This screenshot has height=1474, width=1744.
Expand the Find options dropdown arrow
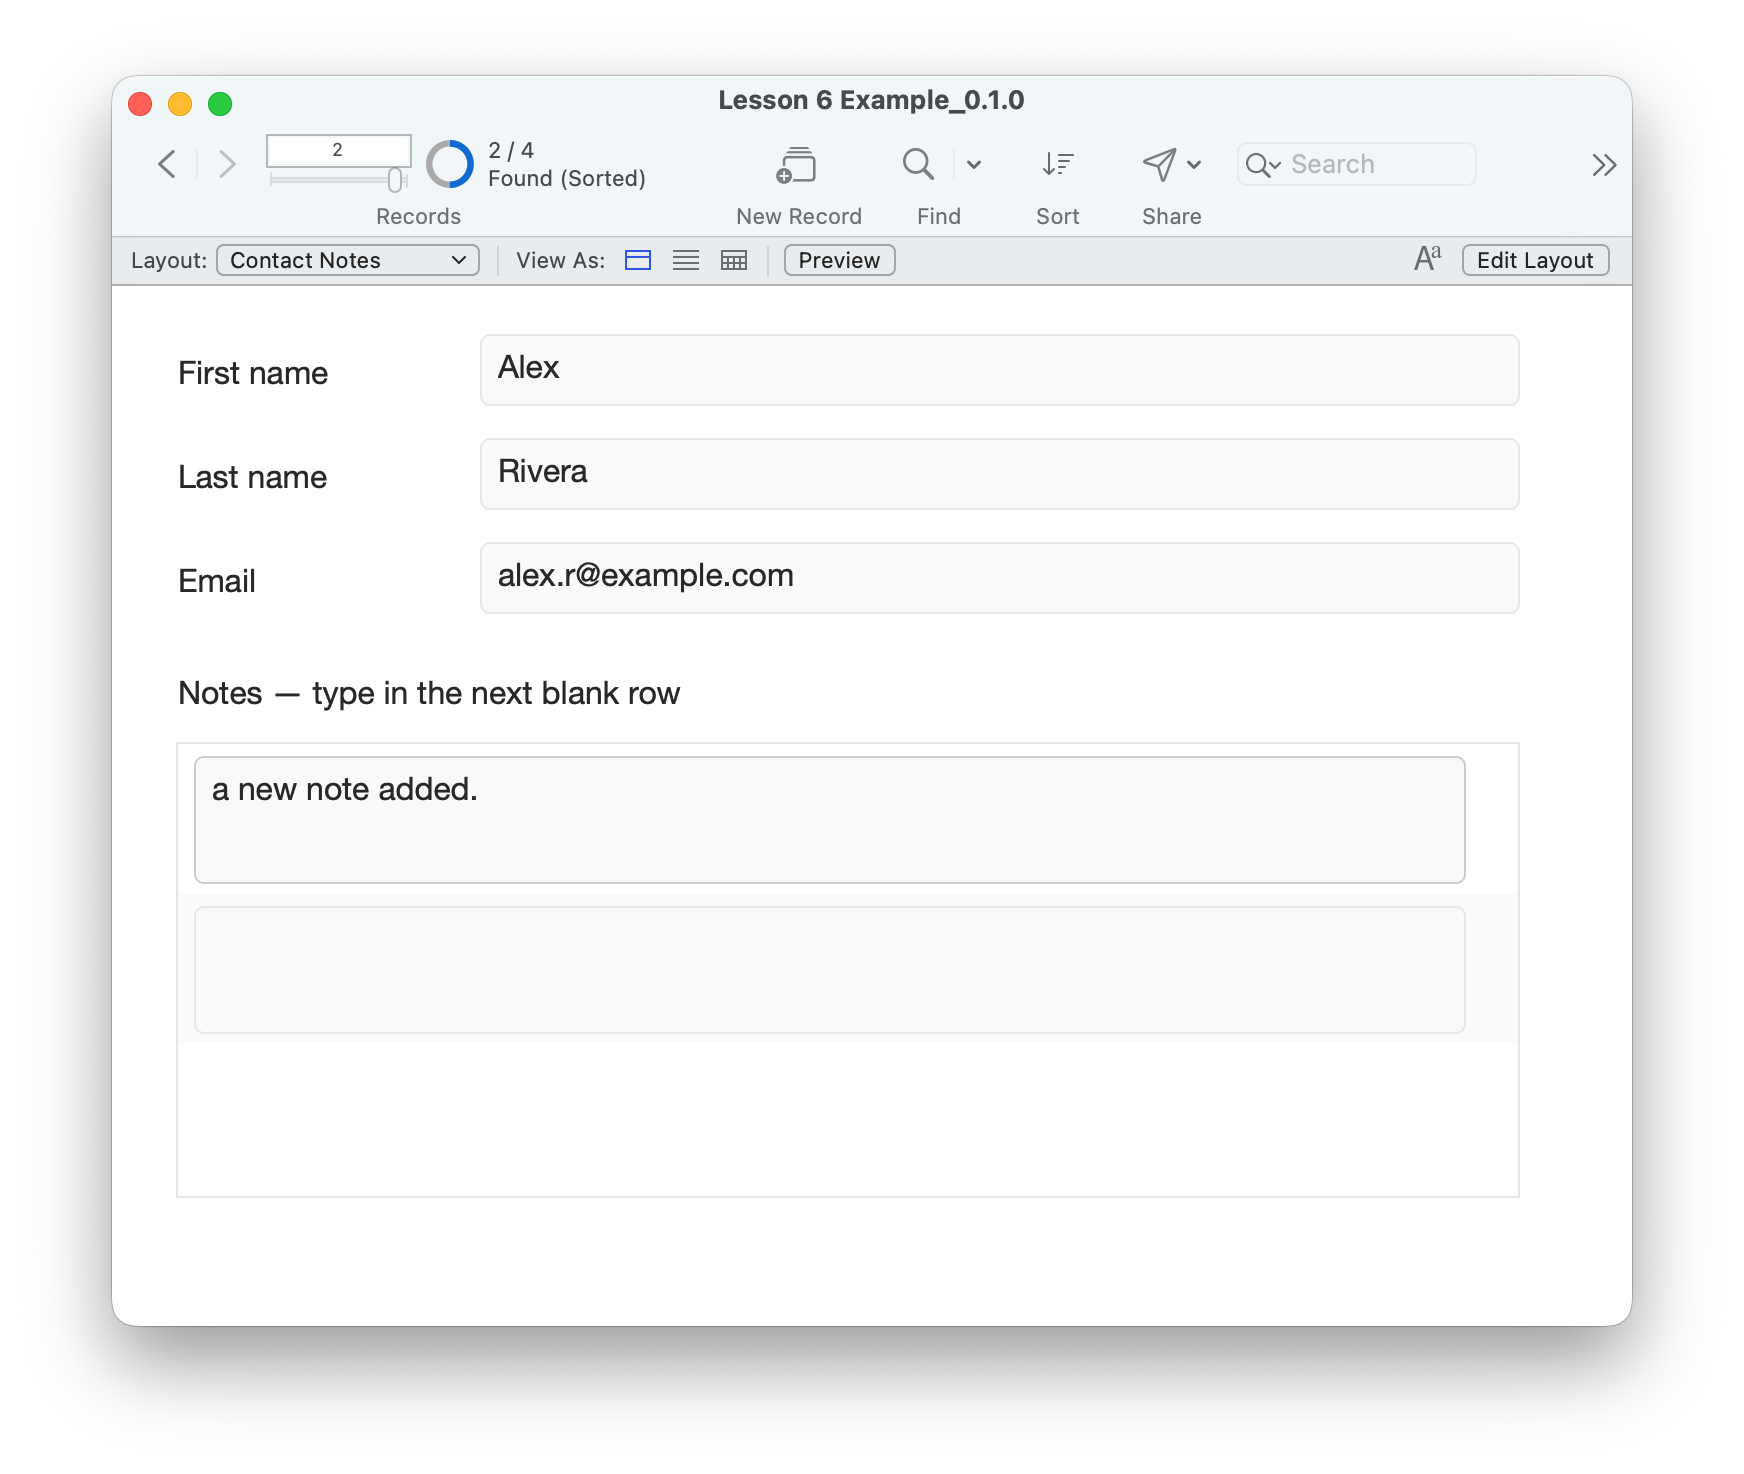974,165
